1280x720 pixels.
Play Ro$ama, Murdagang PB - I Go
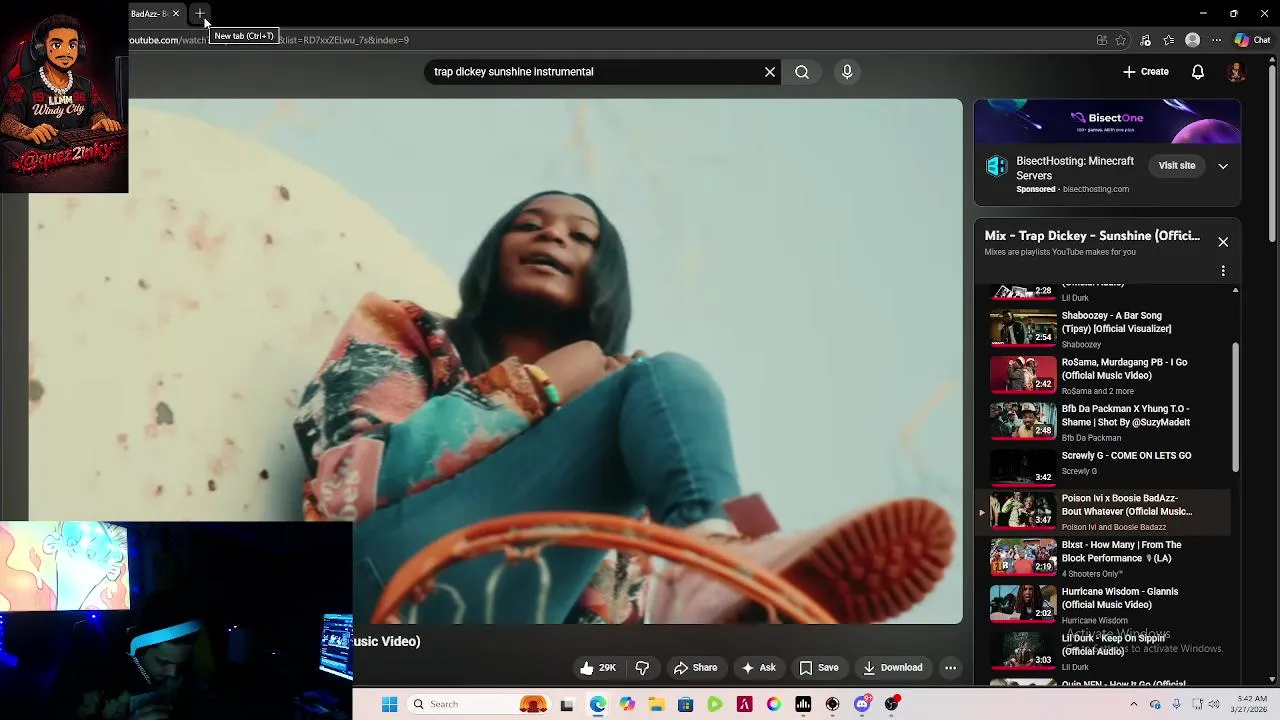click(x=1124, y=369)
